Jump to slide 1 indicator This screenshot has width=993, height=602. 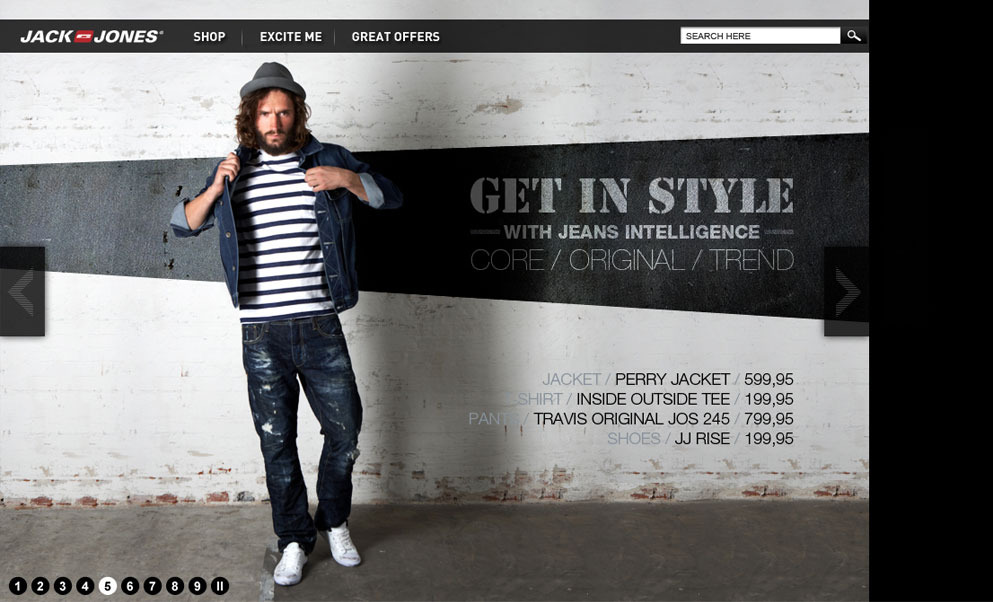click(x=18, y=586)
